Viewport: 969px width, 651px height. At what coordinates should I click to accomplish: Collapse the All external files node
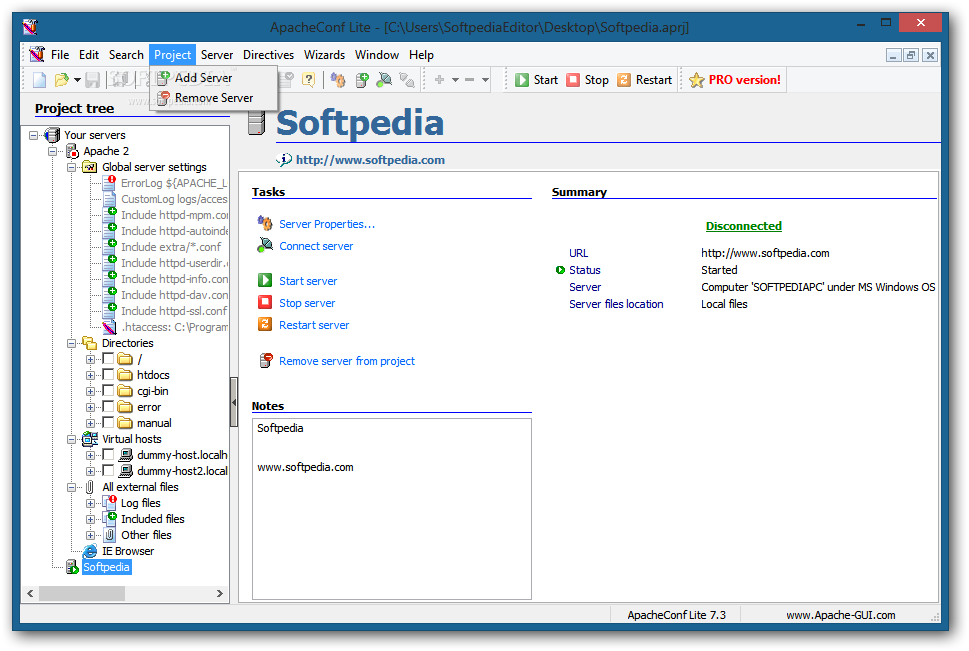click(x=72, y=487)
